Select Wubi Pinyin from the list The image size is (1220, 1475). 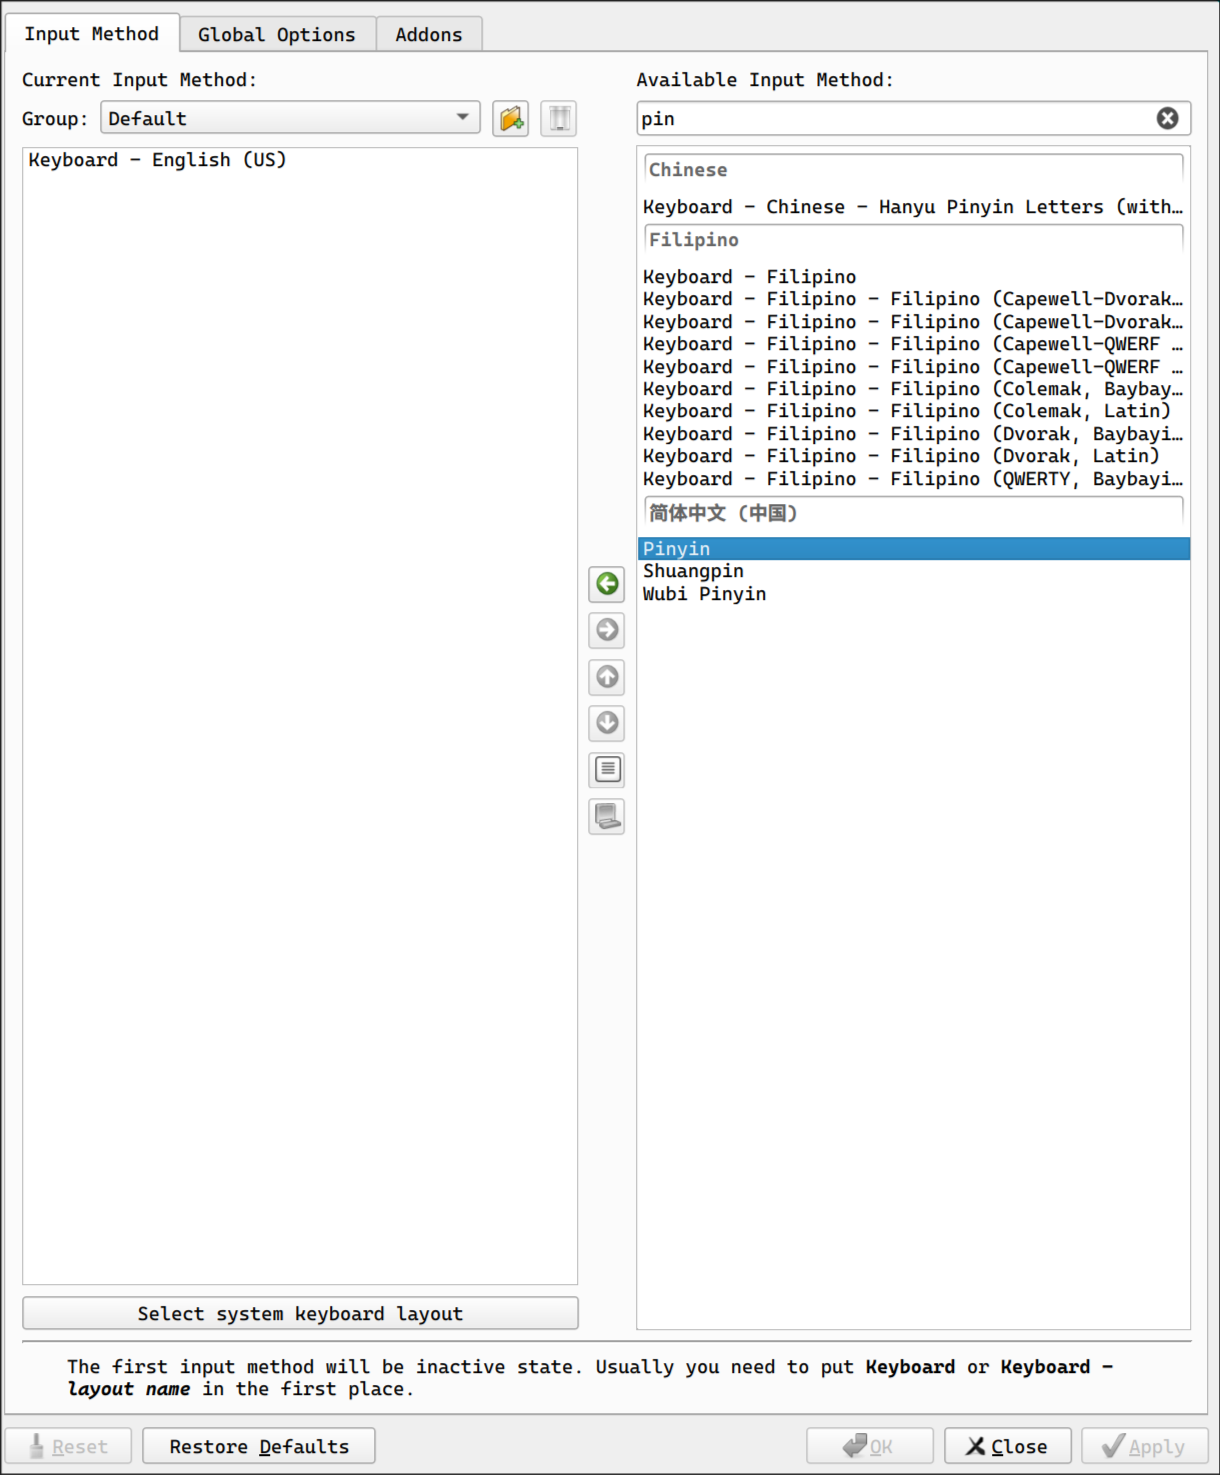coord(704,594)
